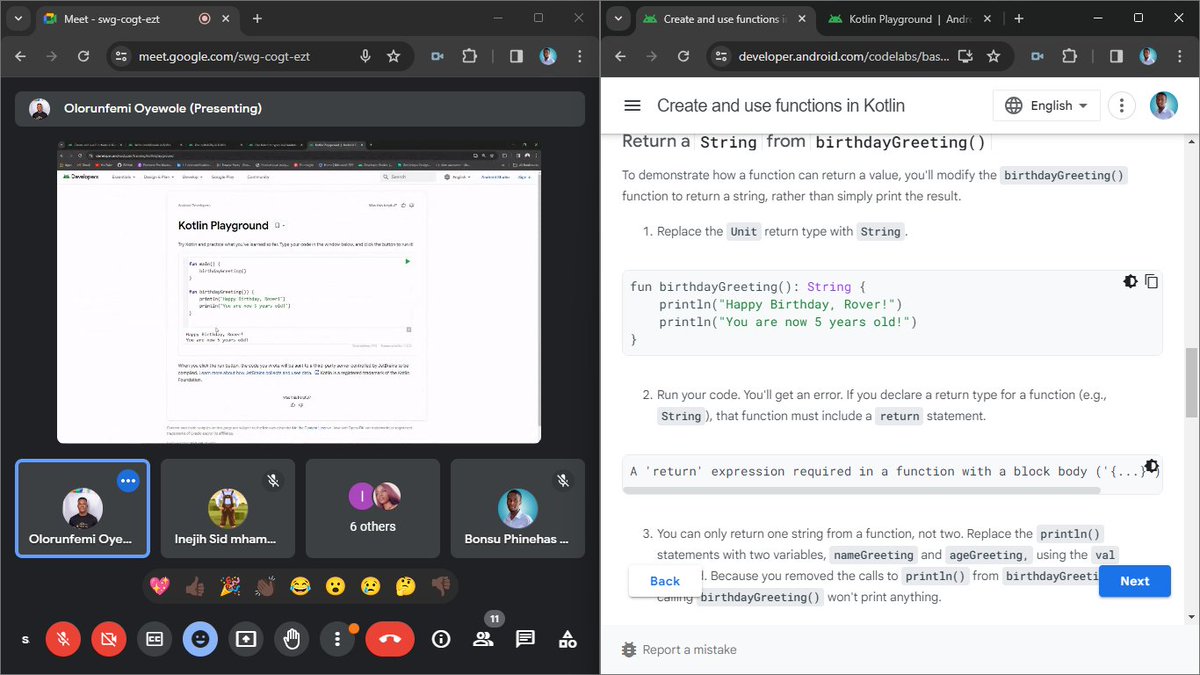
Task: Open Chrome menu in Meet window
Action: coord(582,56)
